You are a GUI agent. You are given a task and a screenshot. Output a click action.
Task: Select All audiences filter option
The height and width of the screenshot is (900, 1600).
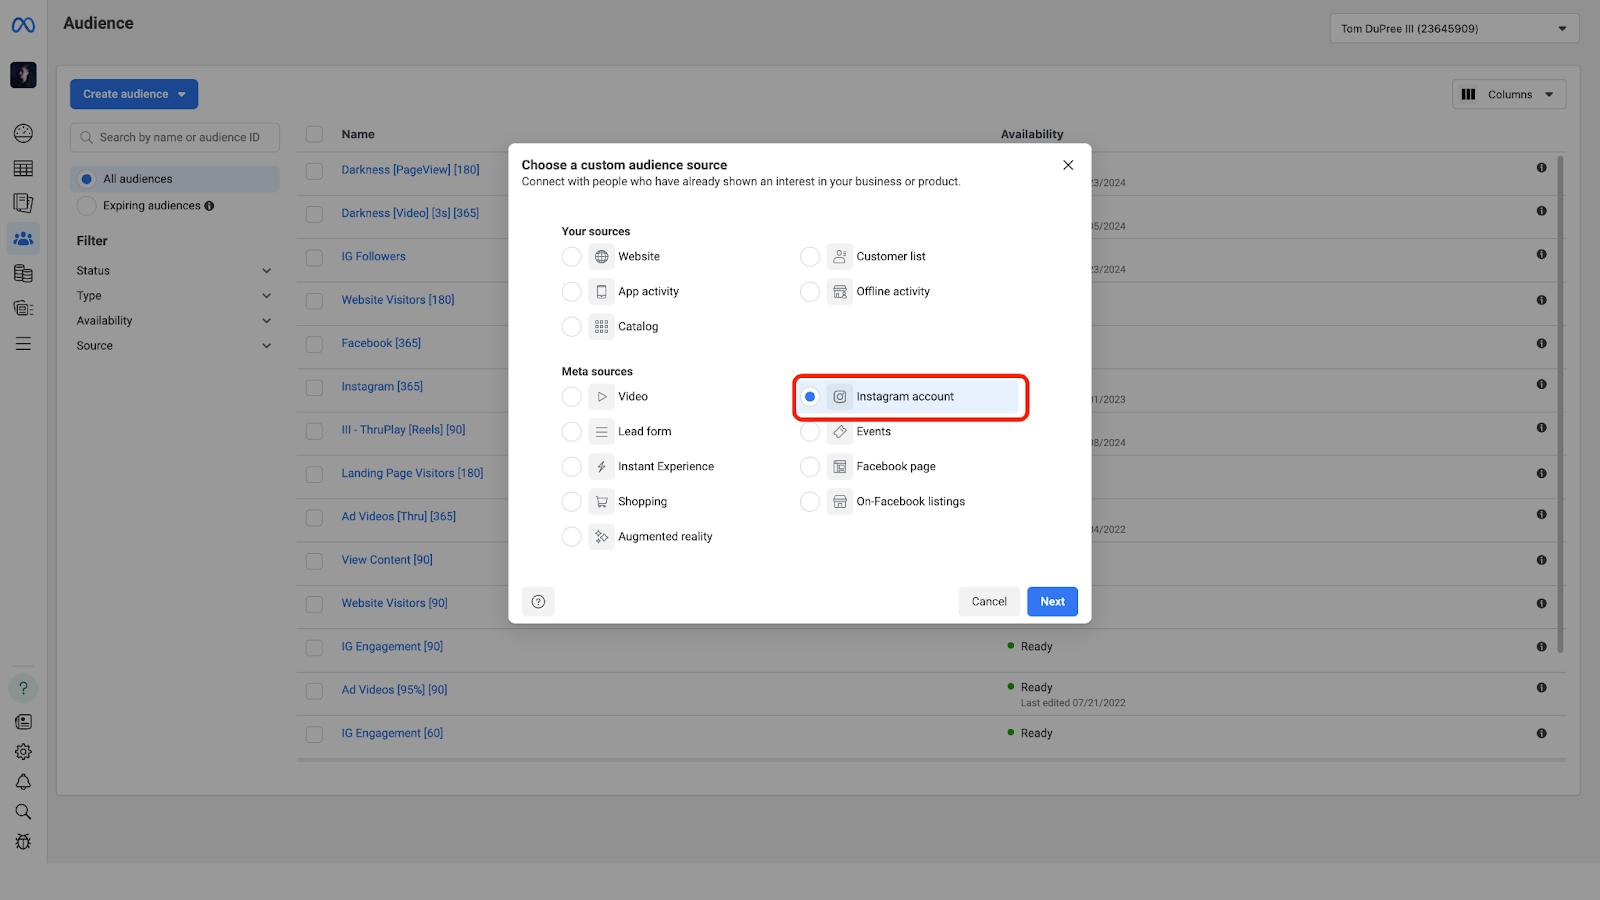point(175,179)
